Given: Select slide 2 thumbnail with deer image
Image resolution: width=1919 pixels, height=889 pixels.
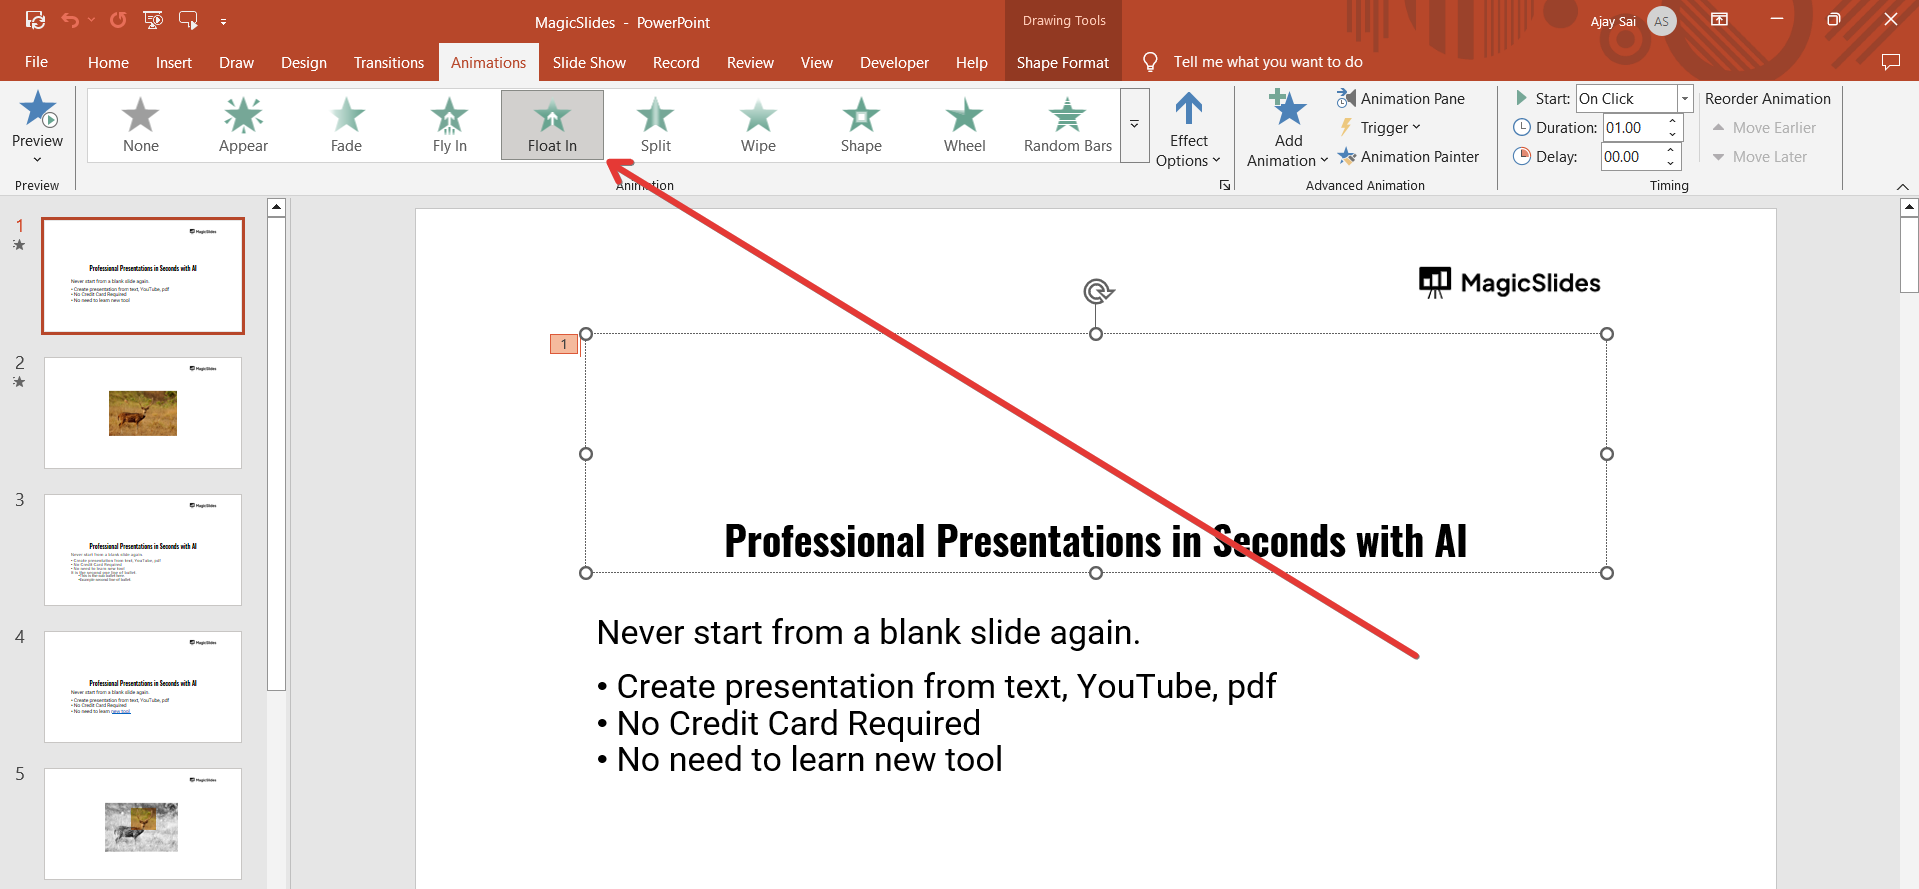Looking at the screenshot, I should pyautogui.click(x=143, y=413).
